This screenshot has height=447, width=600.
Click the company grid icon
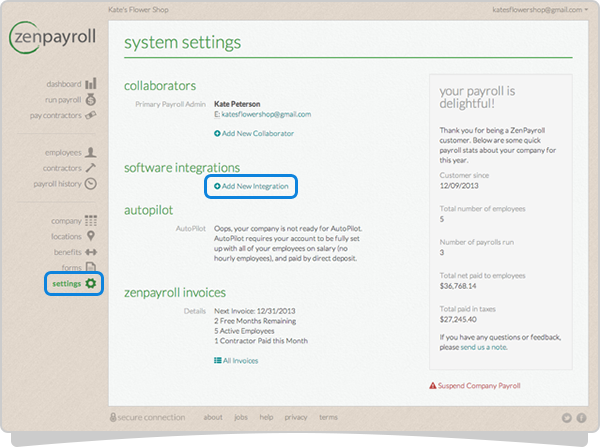(x=91, y=220)
